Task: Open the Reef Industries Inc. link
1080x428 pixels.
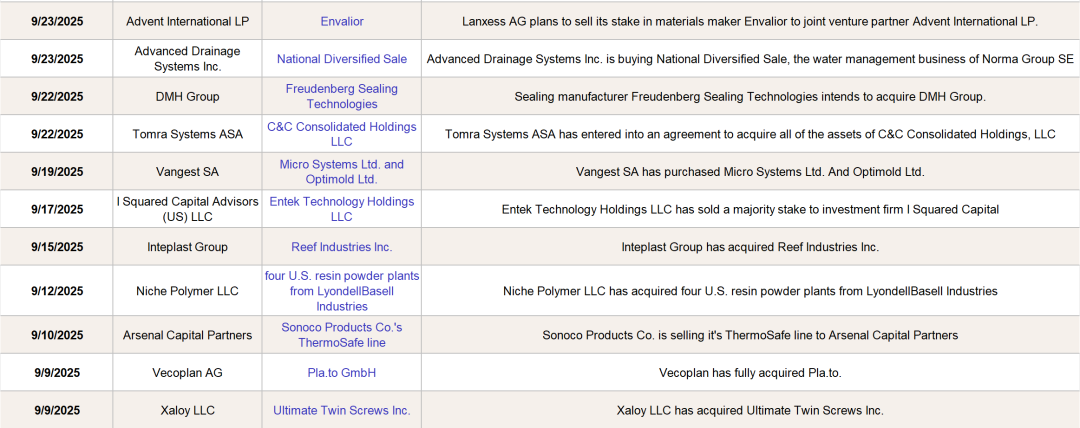Action: point(342,247)
